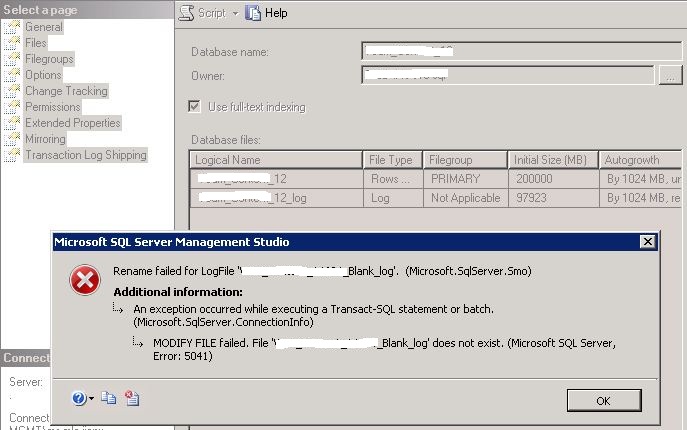
Task: Click OK in the error dialog
Action: tap(604, 401)
